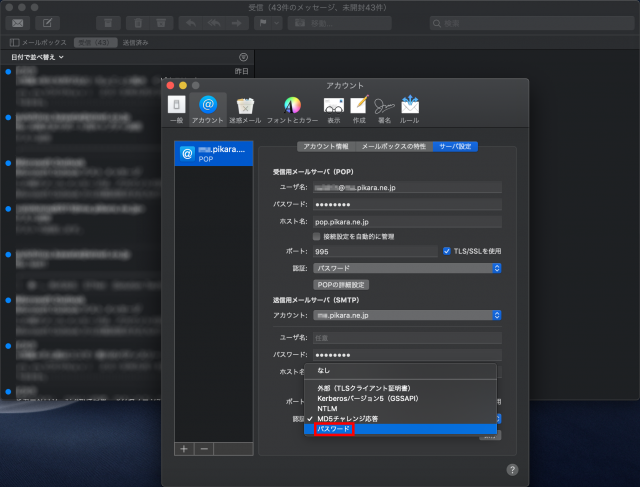Open the 署名 (Signatures) preferences pane
640x487 pixels.
pyautogui.click(x=384, y=108)
